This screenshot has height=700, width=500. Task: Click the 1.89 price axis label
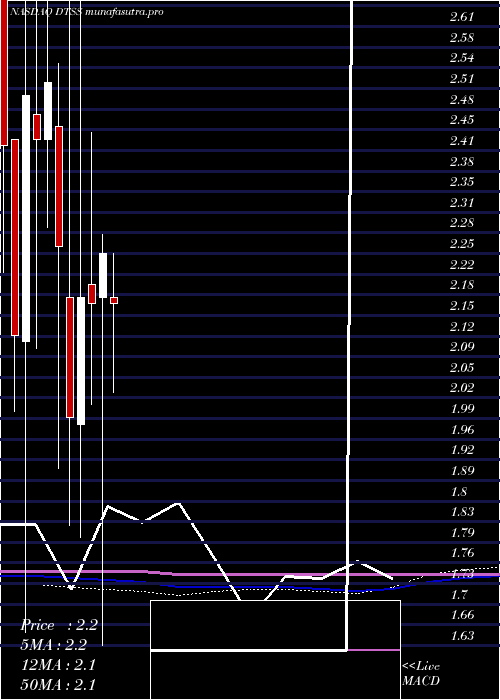462,471
